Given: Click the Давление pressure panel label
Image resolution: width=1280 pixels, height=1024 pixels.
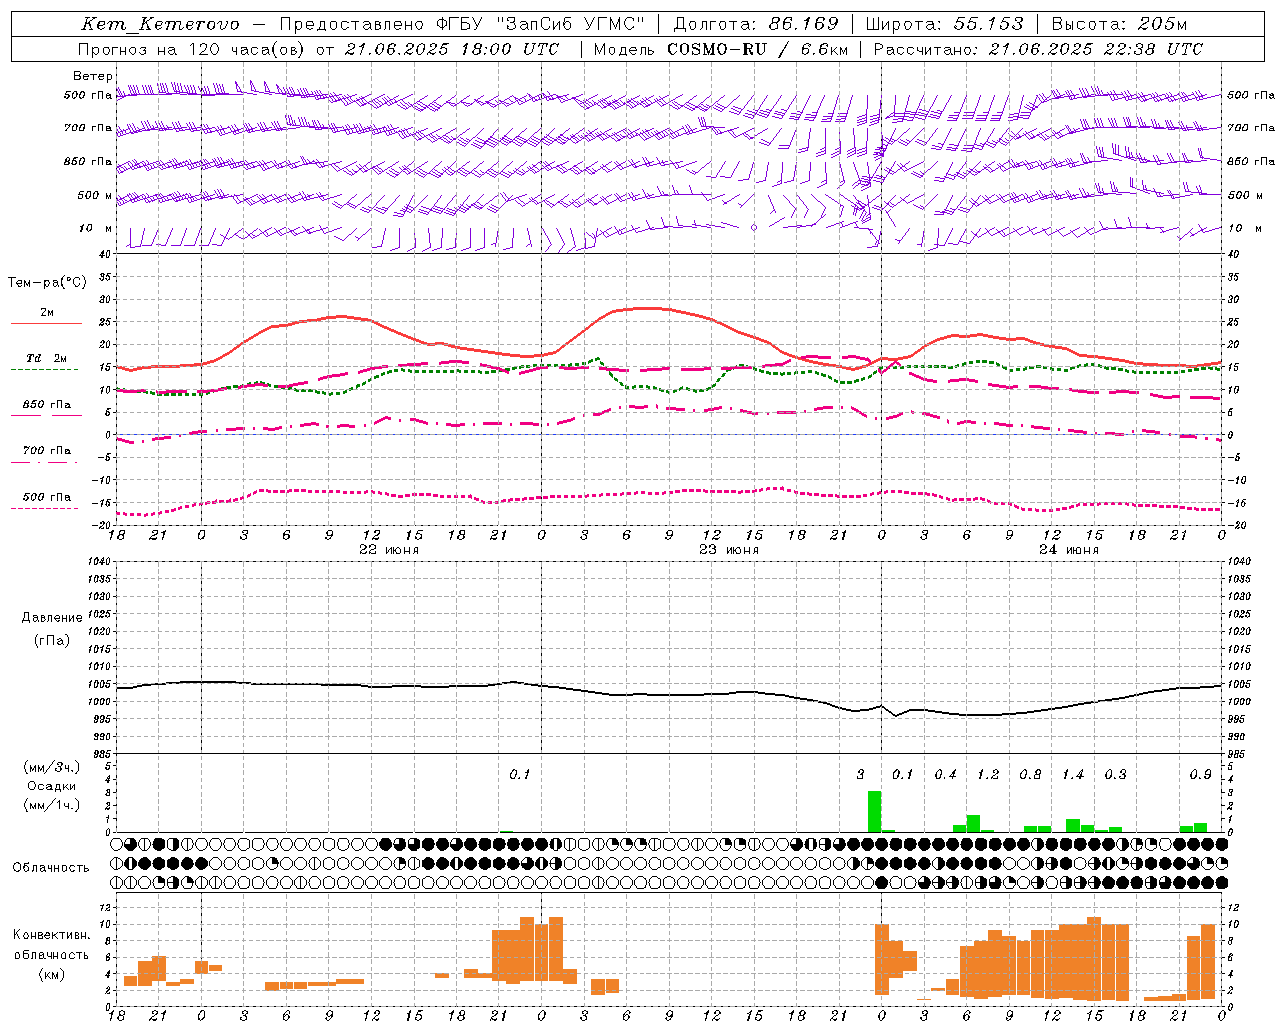Looking at the screenshot, I should pyautogui.click(x=51, y=618).
